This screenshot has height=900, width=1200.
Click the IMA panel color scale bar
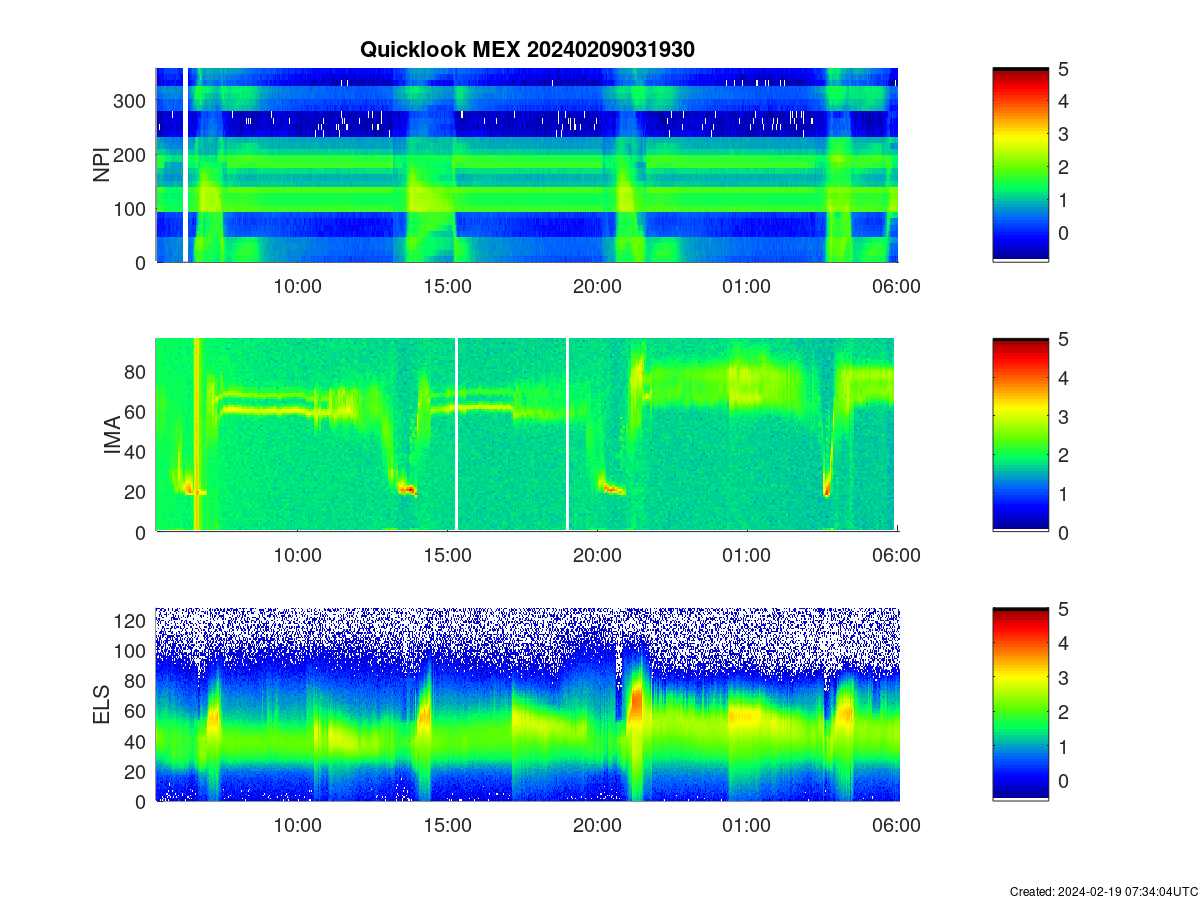[1020, 435]
